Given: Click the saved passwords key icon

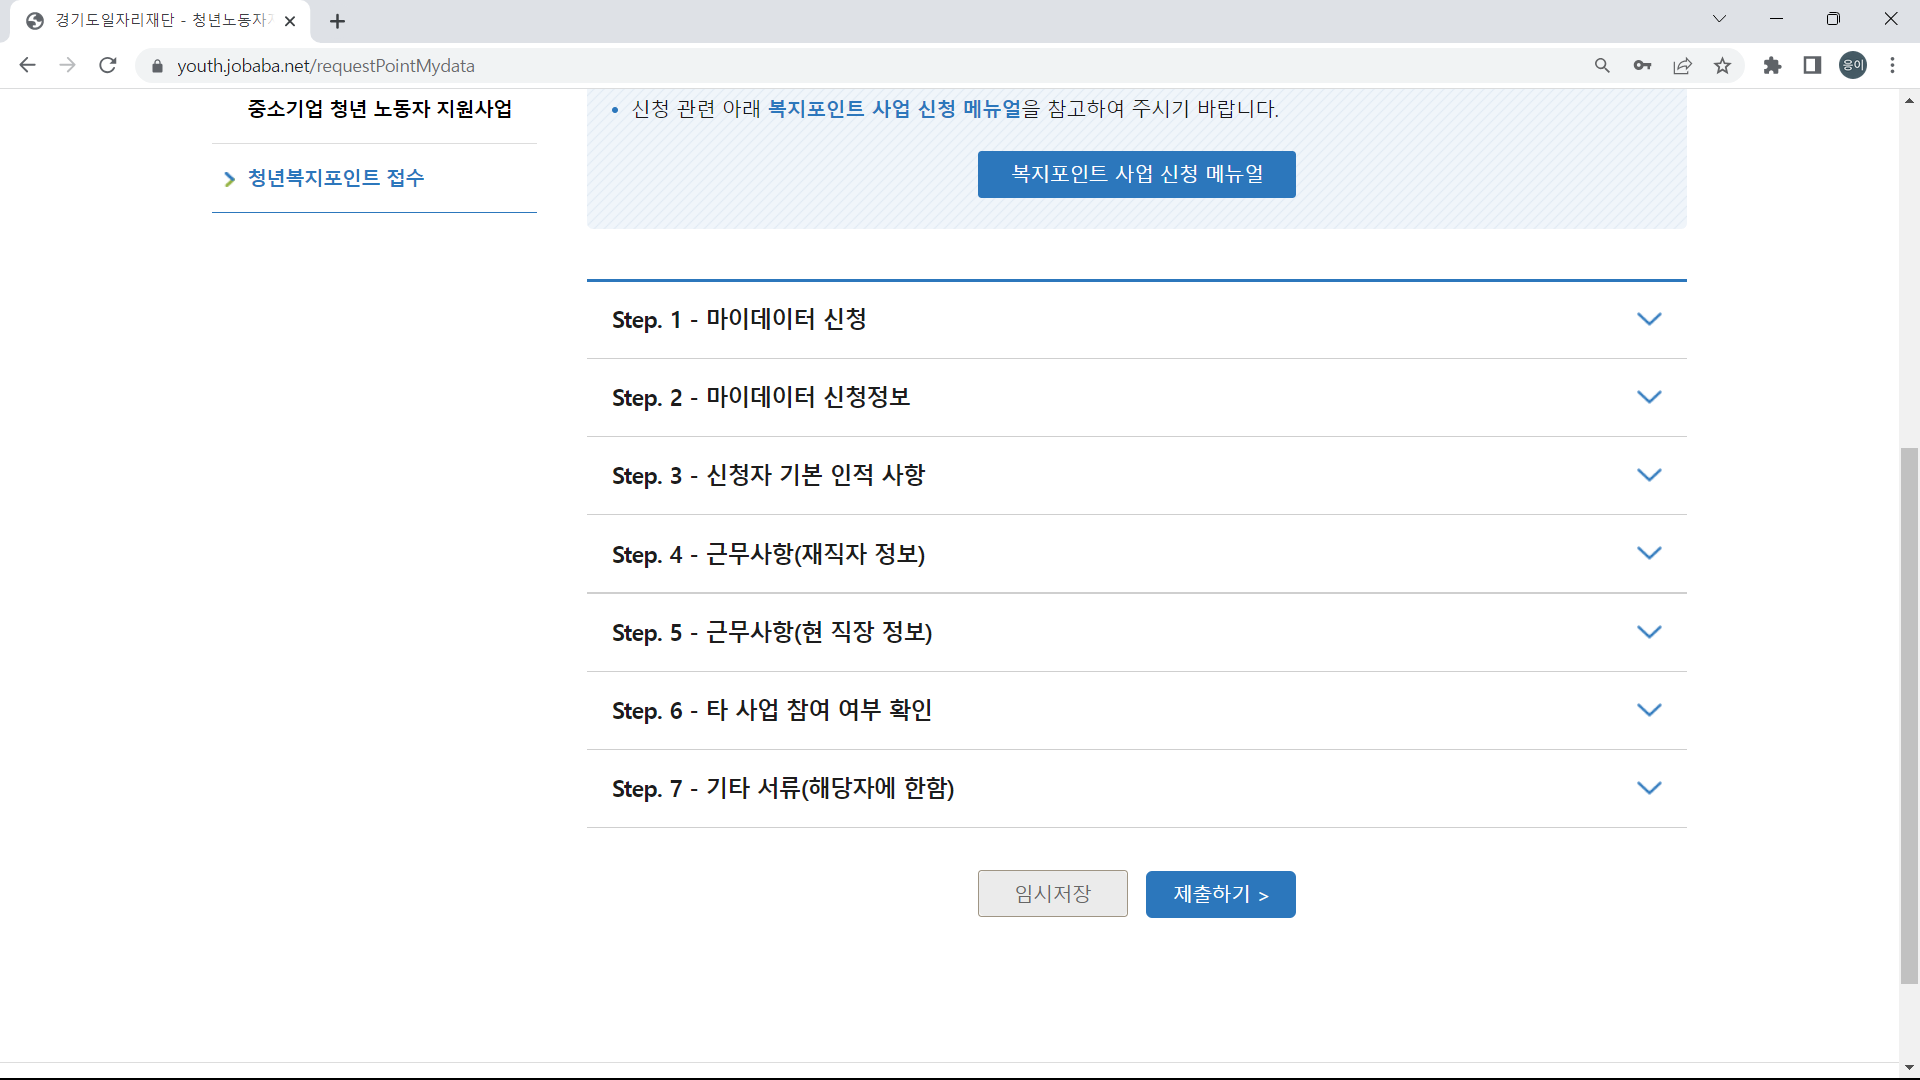Looking at the screenshot, I should pos(1642,65).
